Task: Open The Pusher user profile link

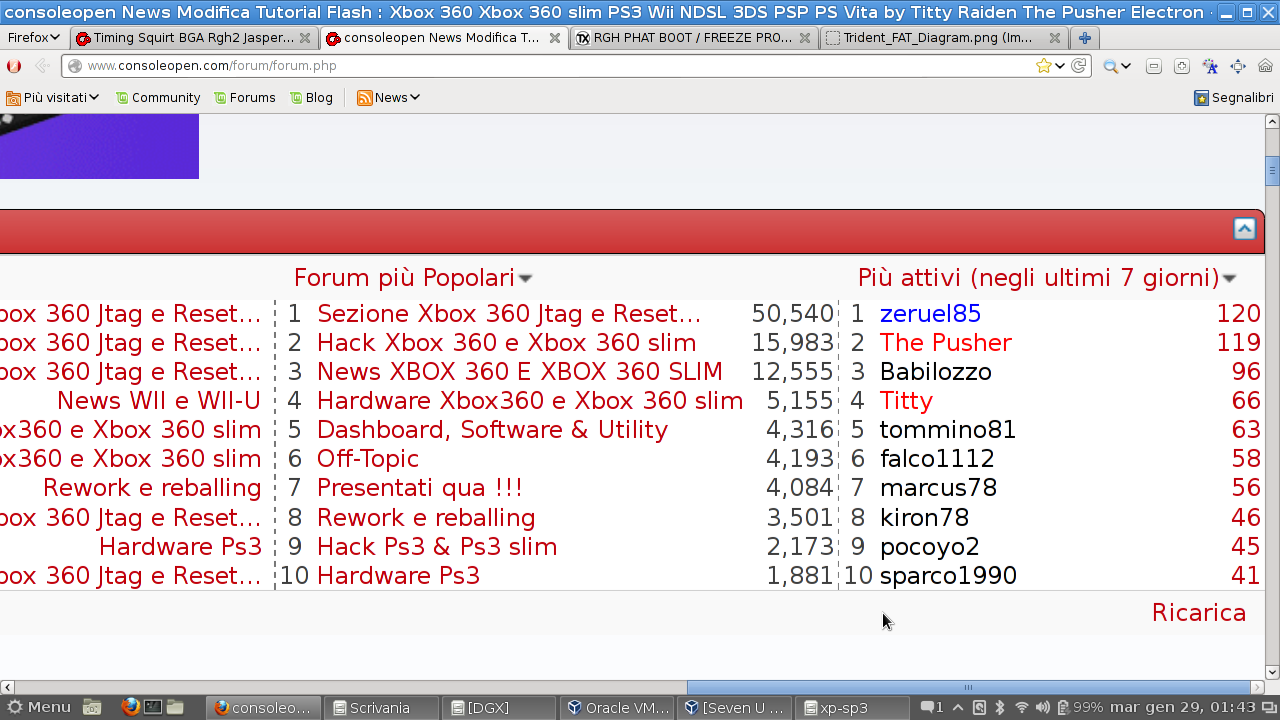Action: click(x=946, y=343)
